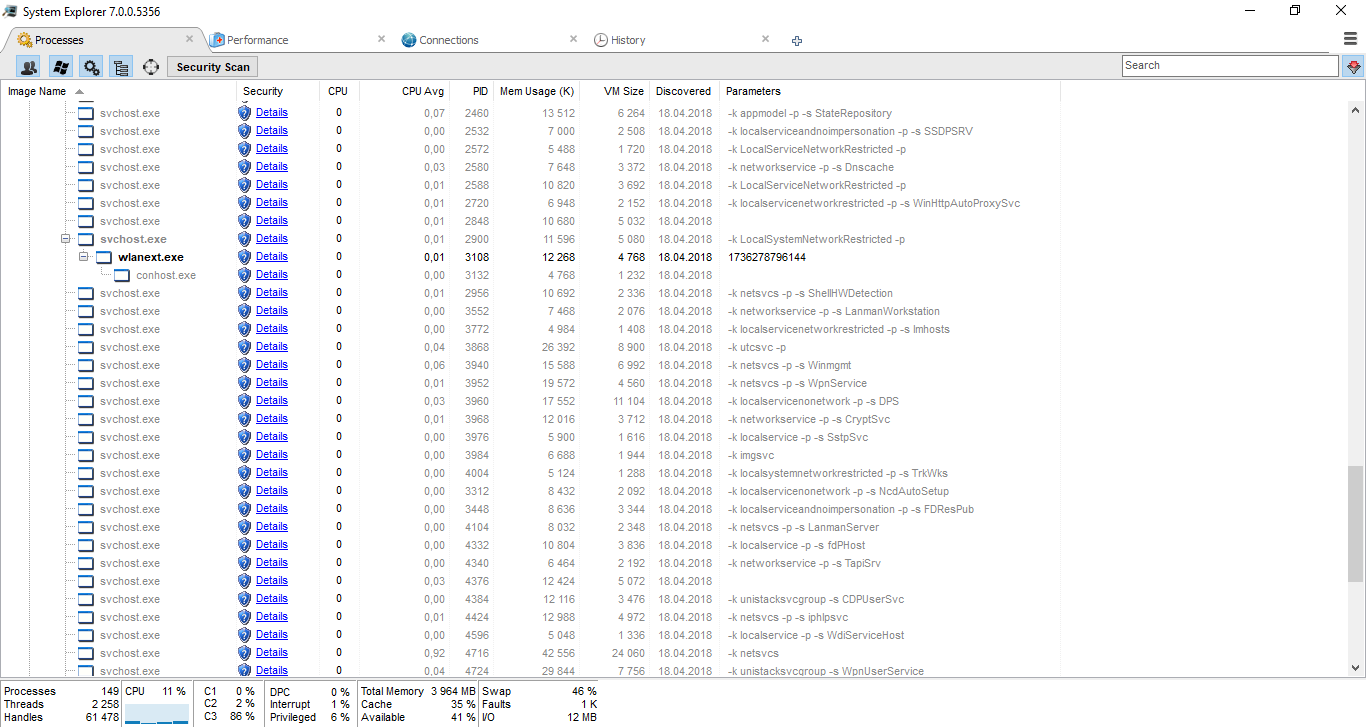The height and width of the screenshot is (728, 1366).
Task: Click the scrollbar down arrow
Action: pos(1355,668)
